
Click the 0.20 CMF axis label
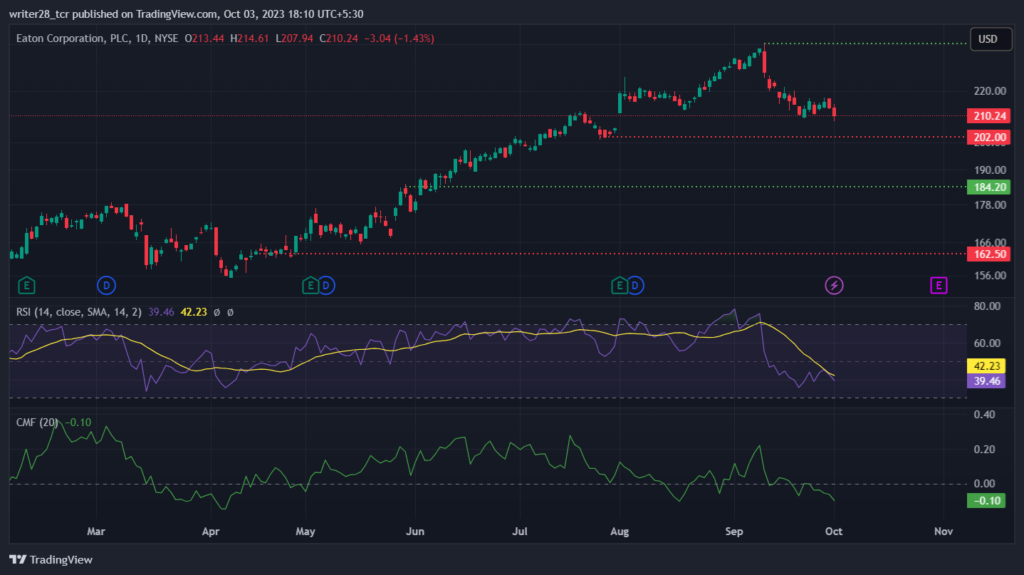pos(984,450)
